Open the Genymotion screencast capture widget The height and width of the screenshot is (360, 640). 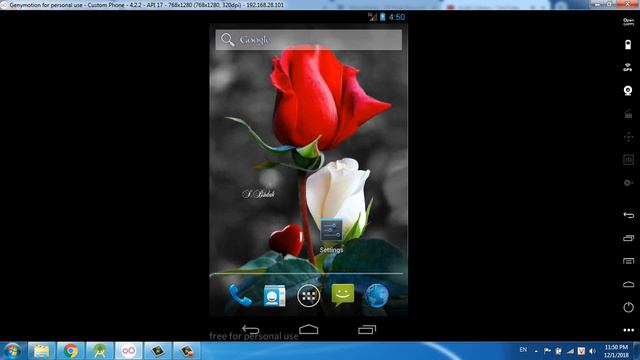[x=628, y=113]
